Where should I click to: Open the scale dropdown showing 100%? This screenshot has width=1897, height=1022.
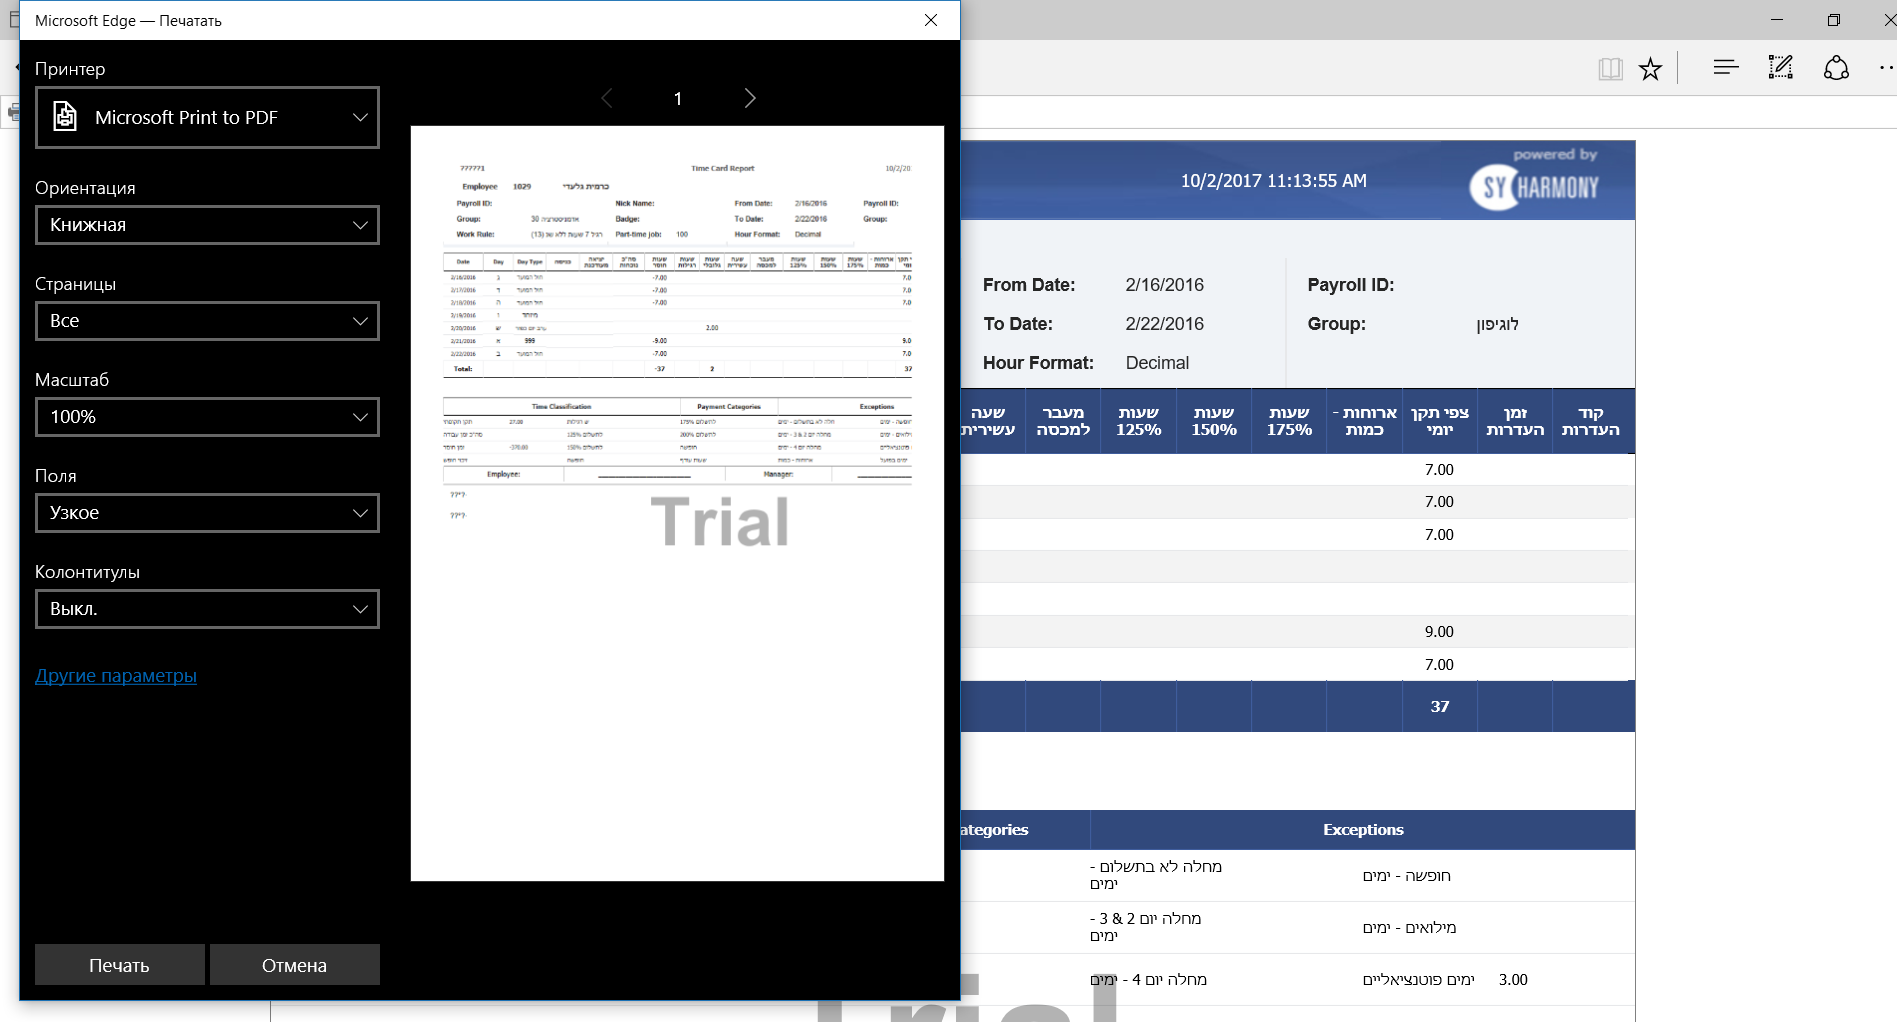[207, 417]
